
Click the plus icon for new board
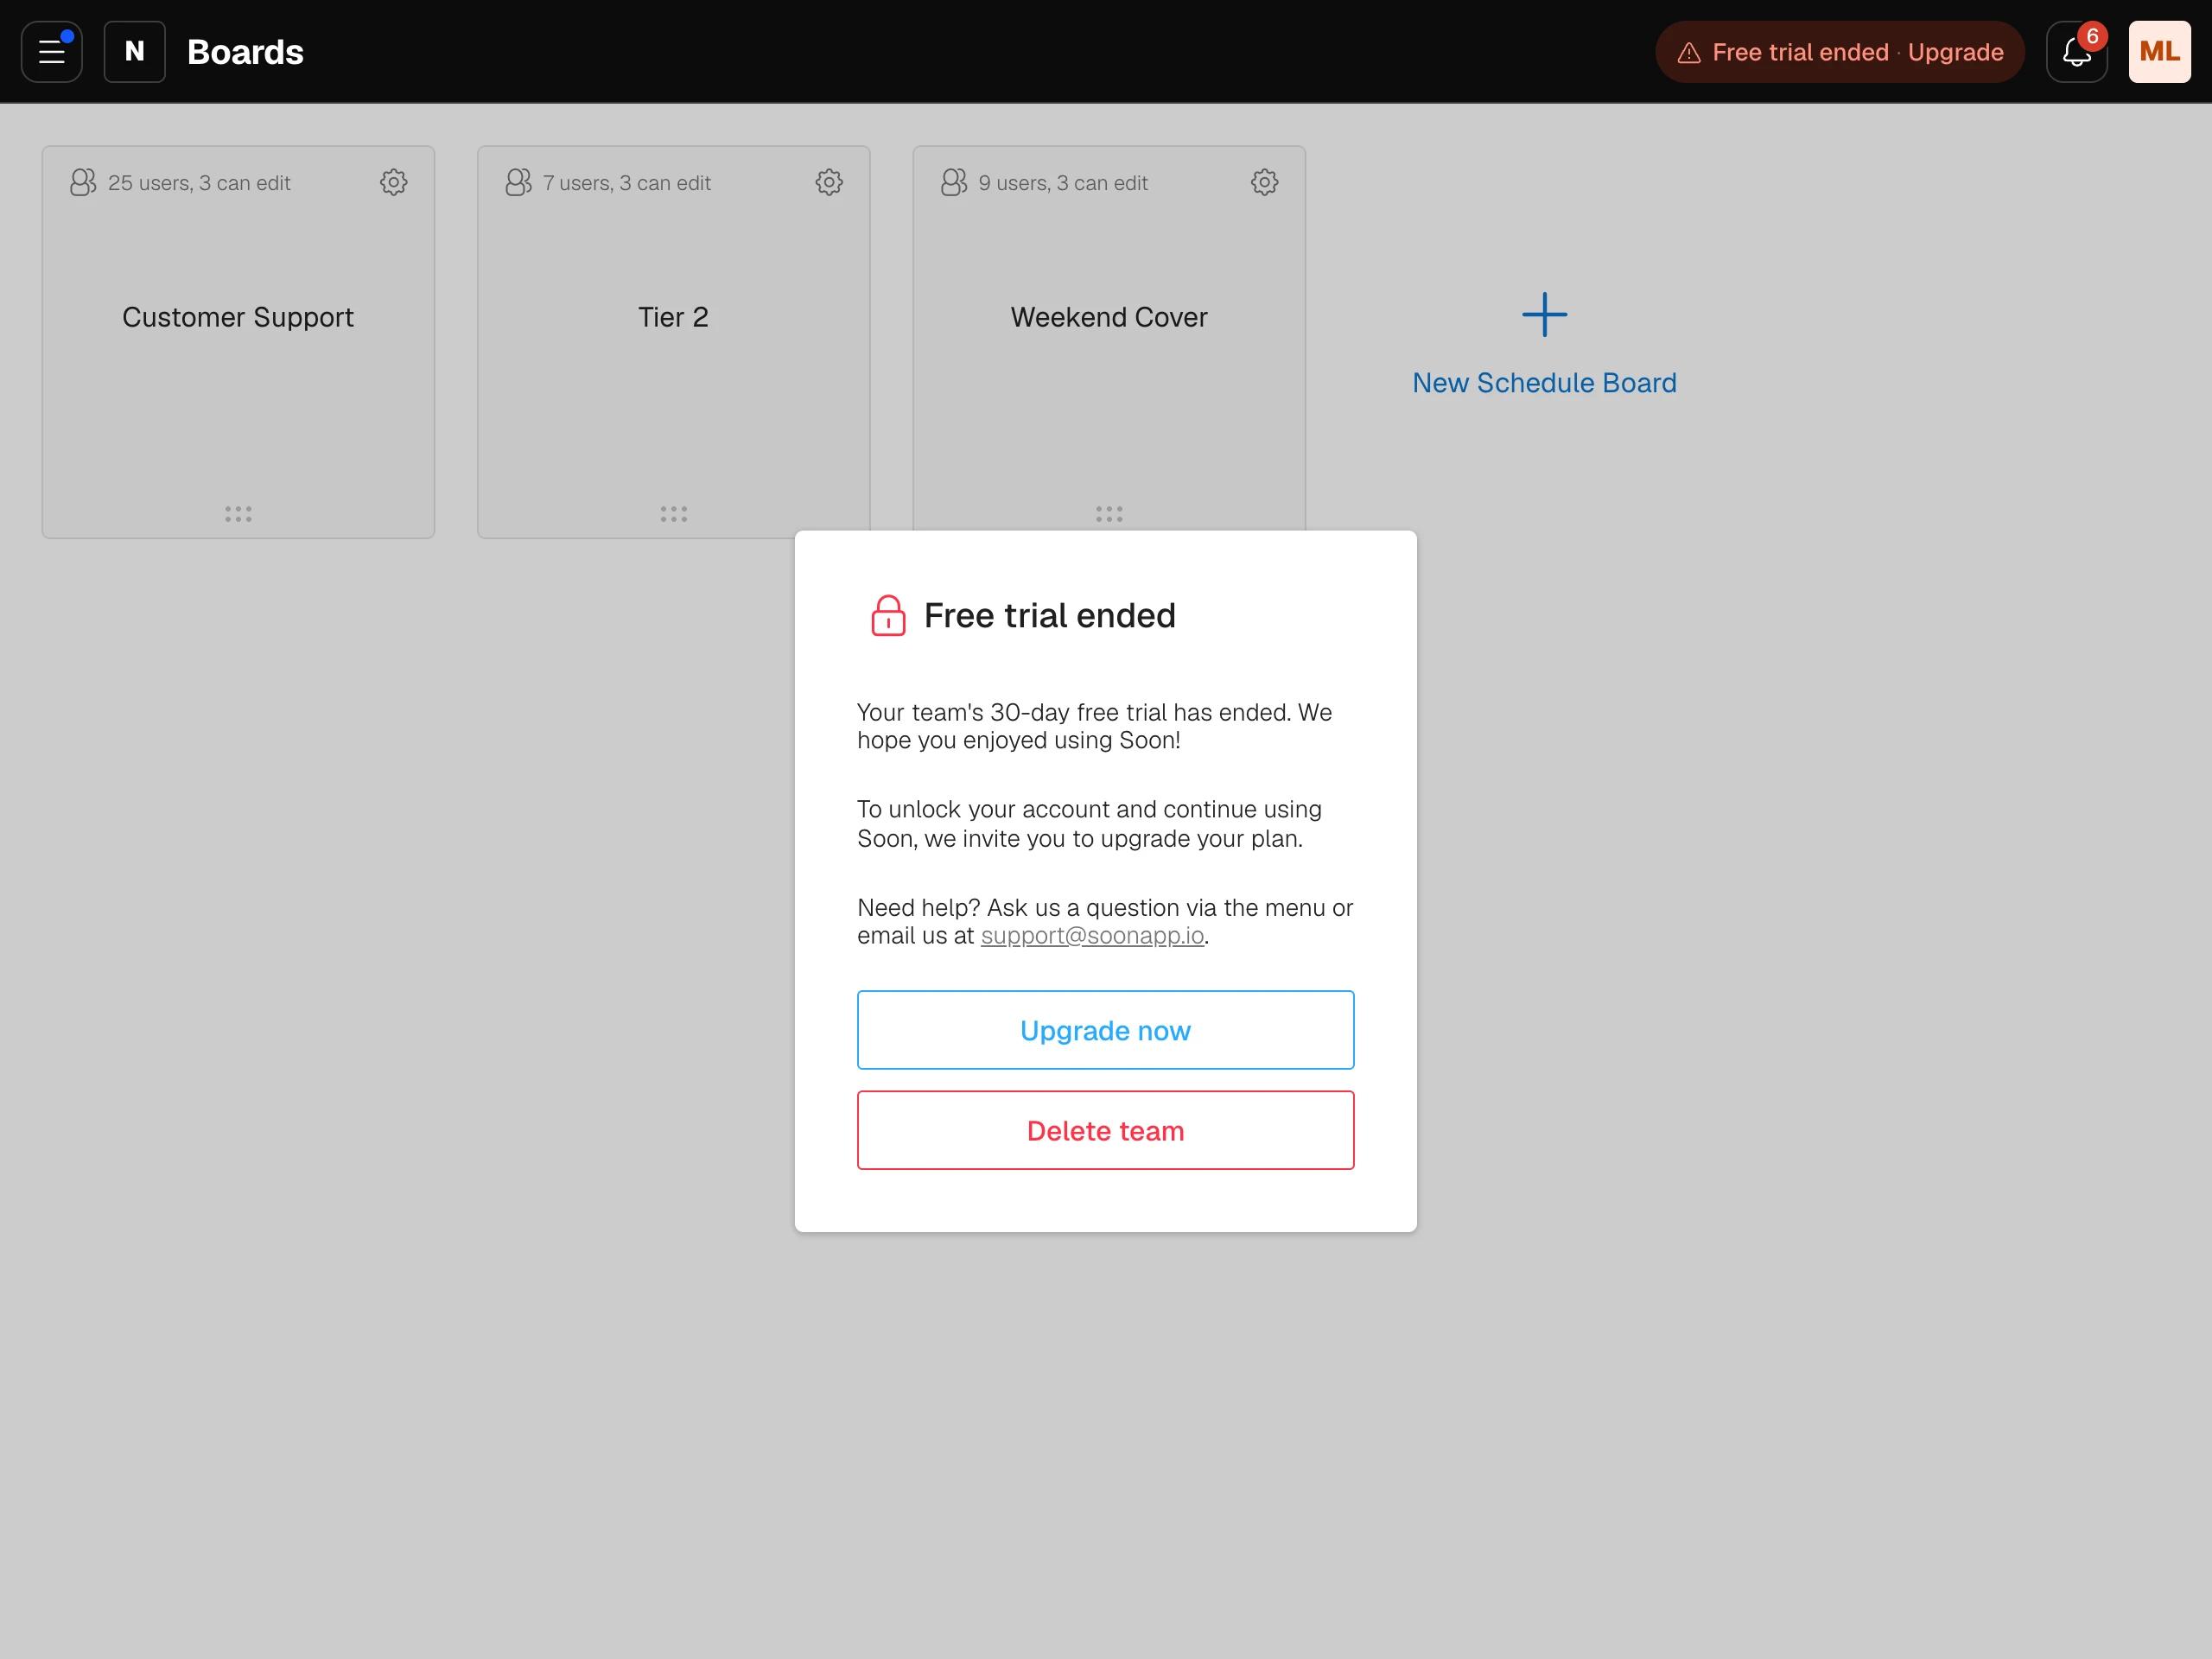click(x=1544, y=315)
